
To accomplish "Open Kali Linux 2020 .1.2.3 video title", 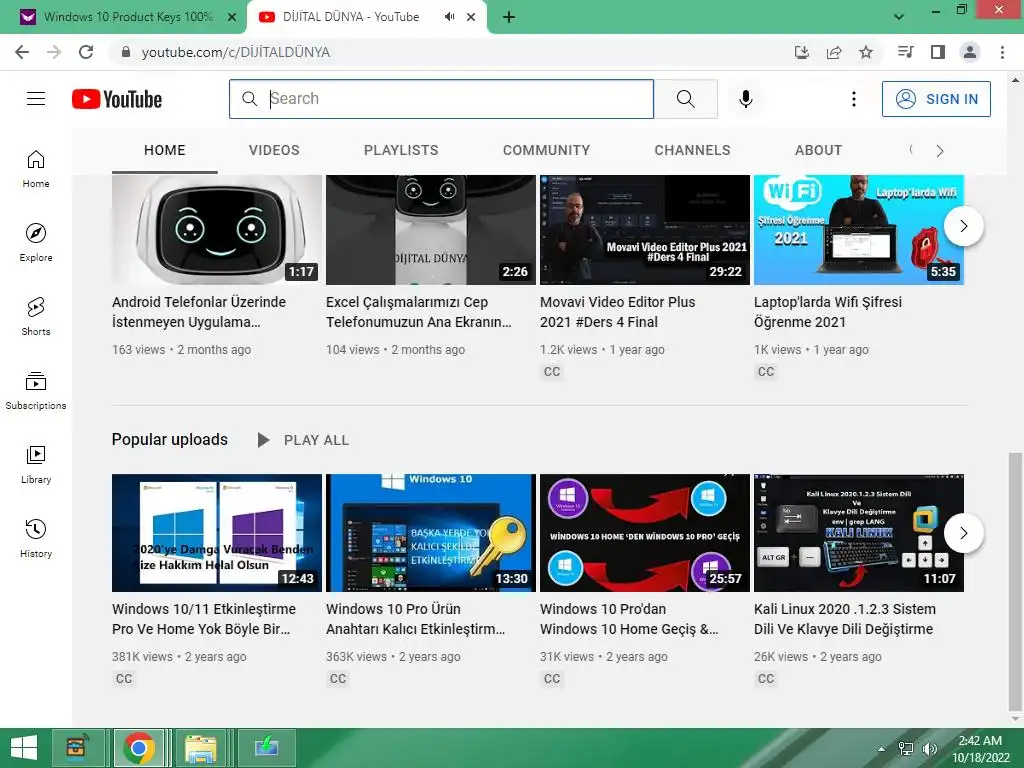I will [845, 619].
